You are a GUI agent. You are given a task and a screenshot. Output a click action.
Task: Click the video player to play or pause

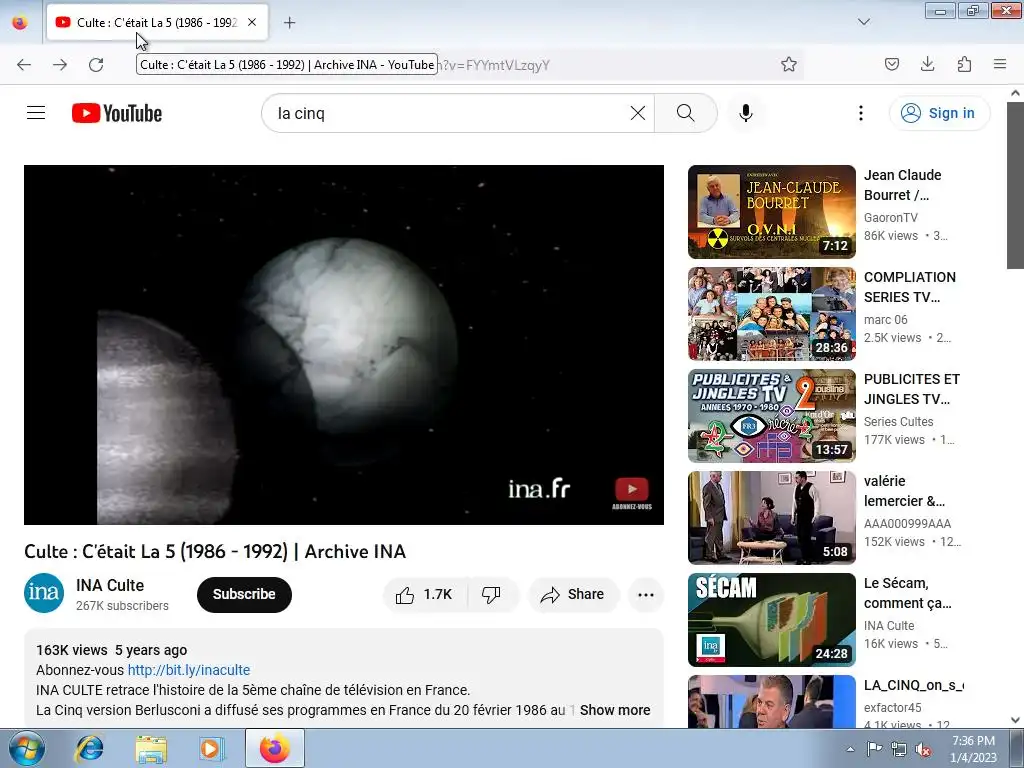tap(344, 344)
